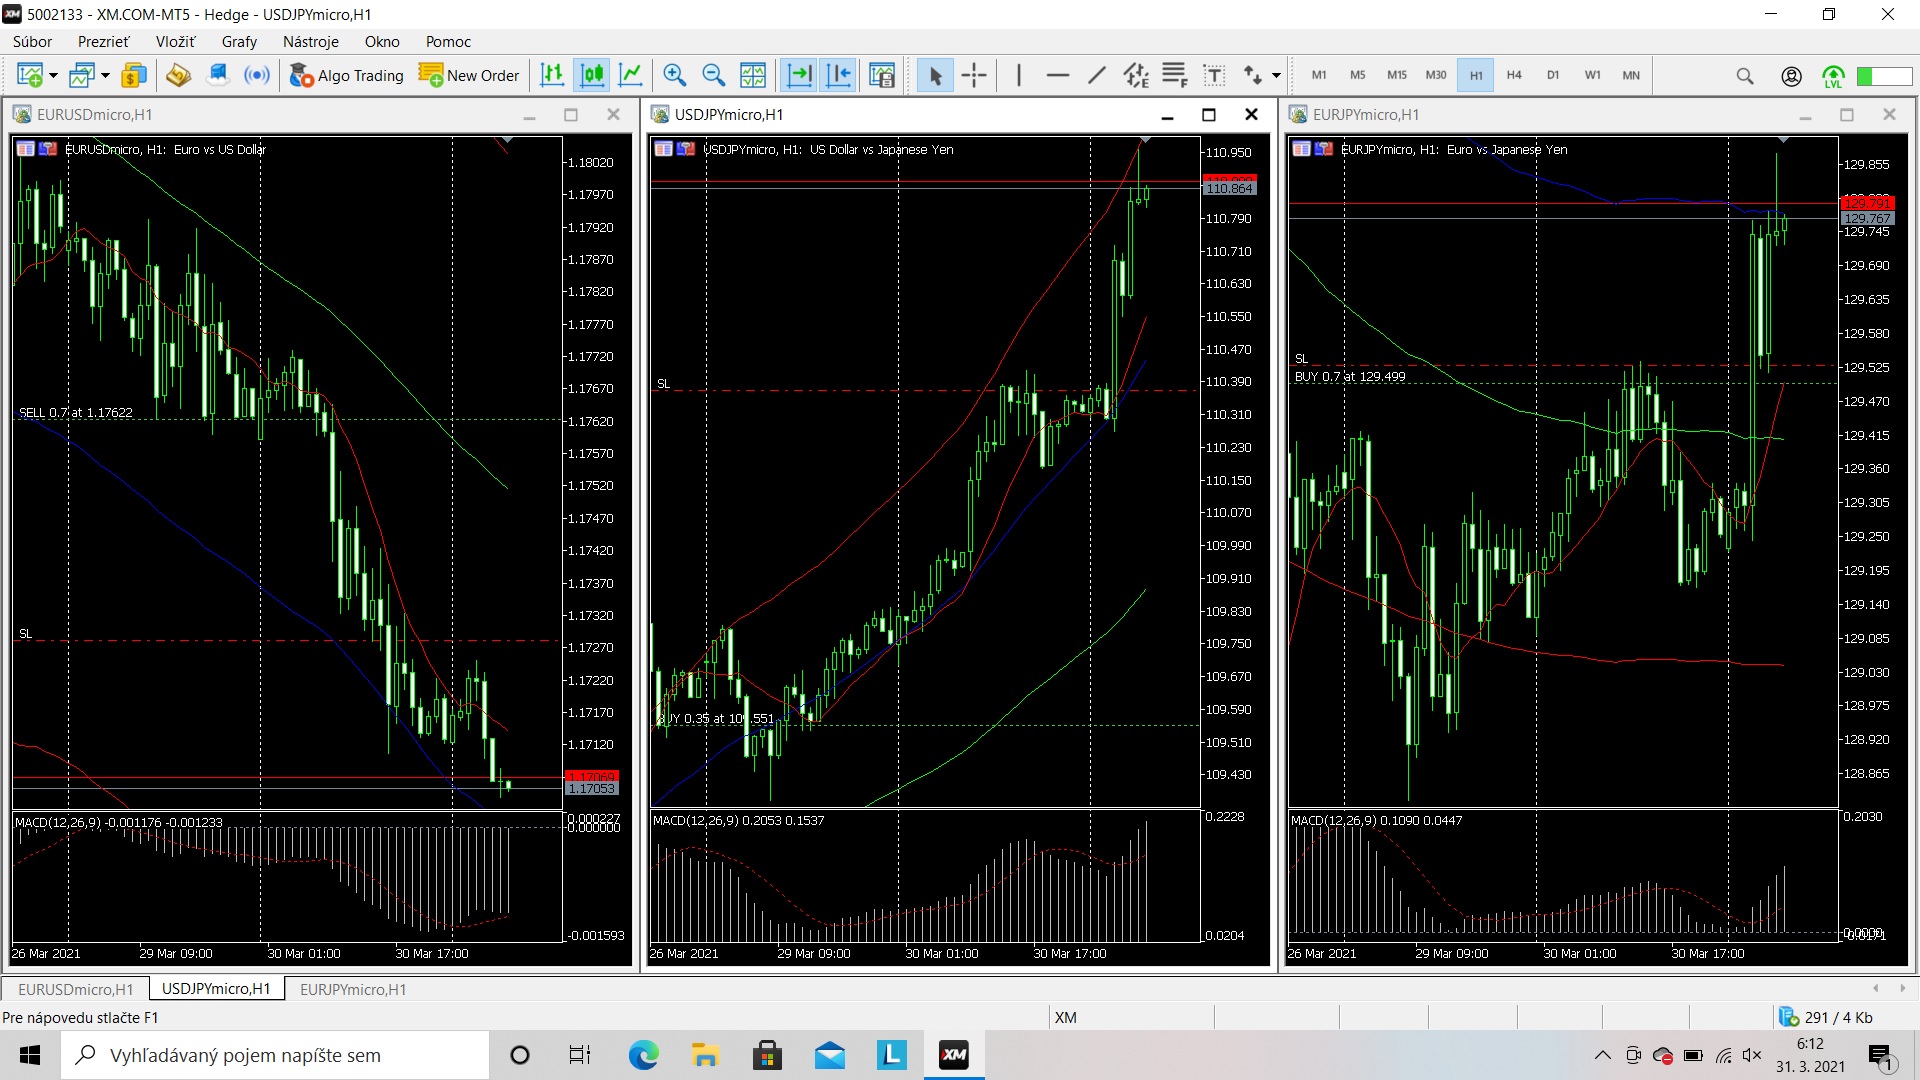Switch timeframe to MN
Viewport: 1920px width, 1080px height.
click(x=1631, y=75)
